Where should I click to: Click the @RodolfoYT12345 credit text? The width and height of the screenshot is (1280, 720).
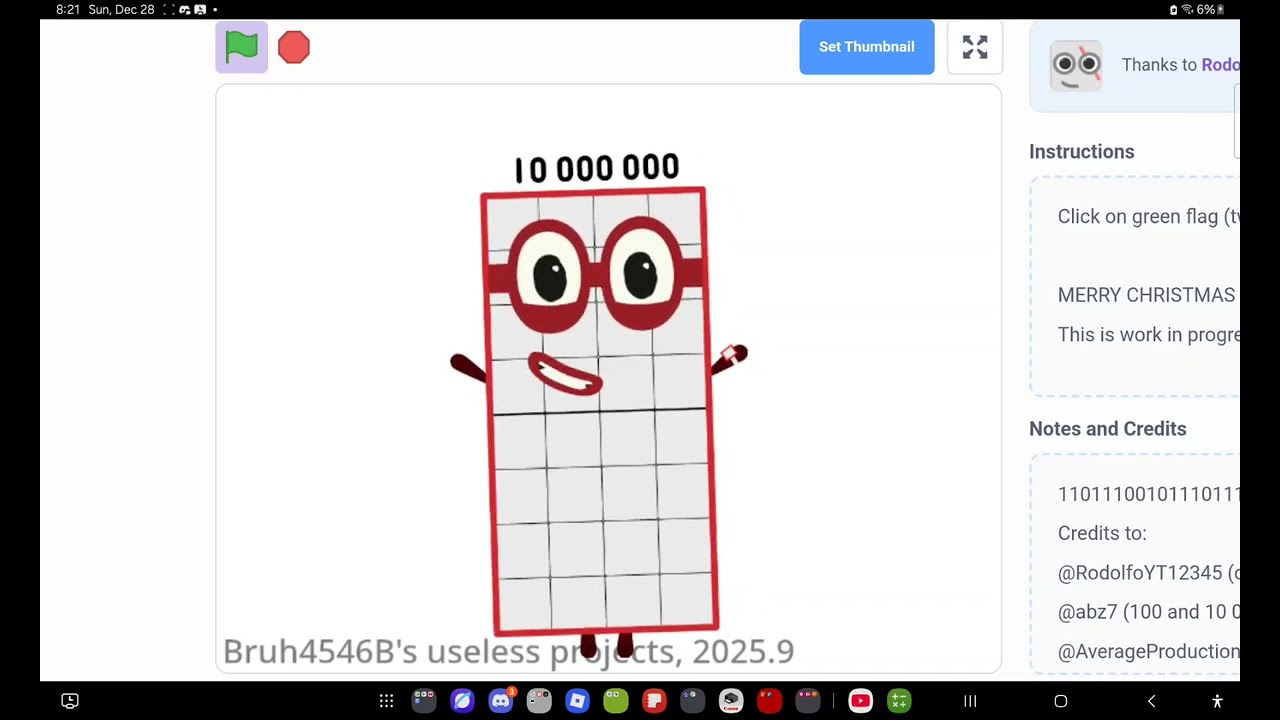(1148, 573)
